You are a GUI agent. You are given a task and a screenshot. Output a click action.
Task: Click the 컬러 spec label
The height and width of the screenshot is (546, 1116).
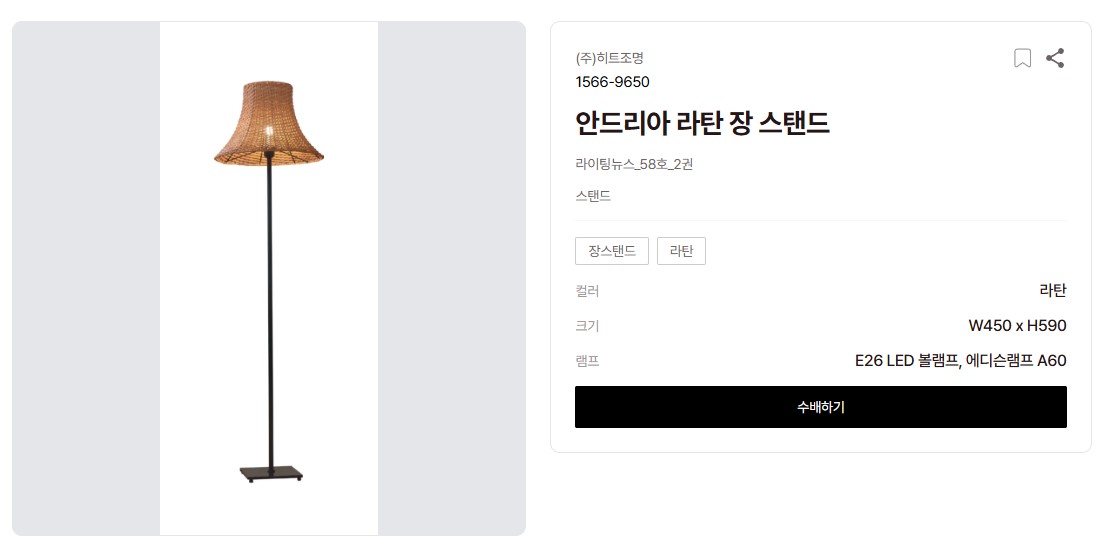pos(587,291)
